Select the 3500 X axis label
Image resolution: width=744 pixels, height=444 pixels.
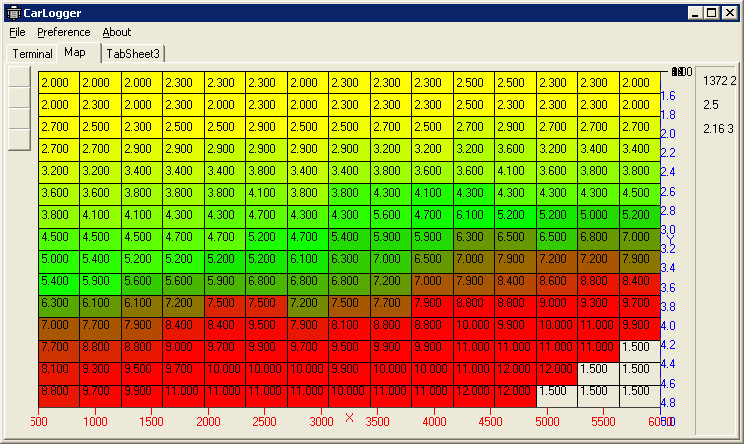377,421
